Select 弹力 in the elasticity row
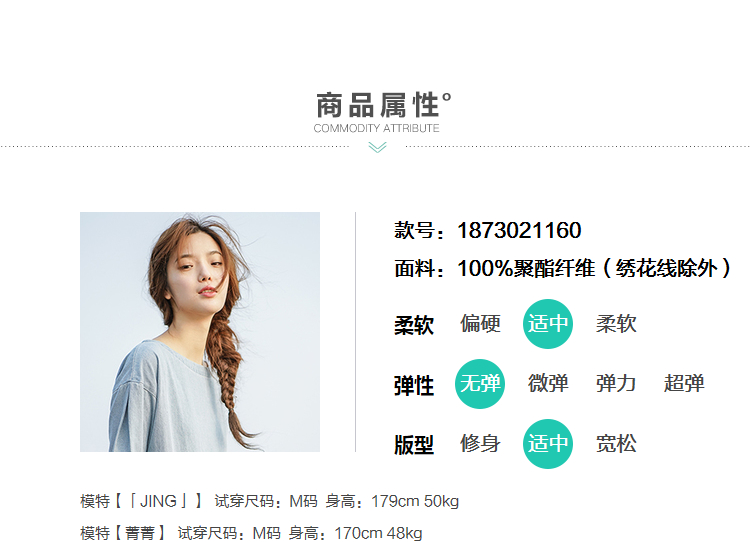Screen dimensions: 750x542 tap(616, 384)
